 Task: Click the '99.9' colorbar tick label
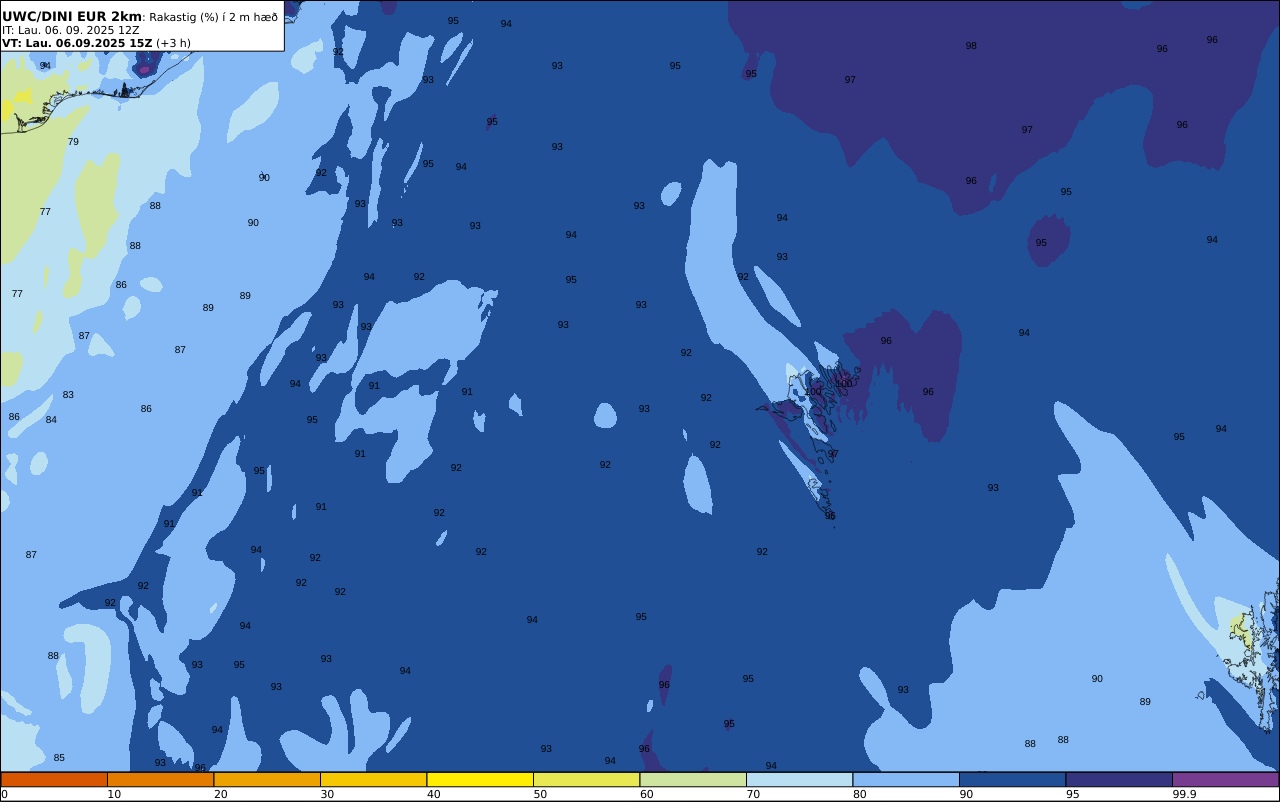(1184, 794)
